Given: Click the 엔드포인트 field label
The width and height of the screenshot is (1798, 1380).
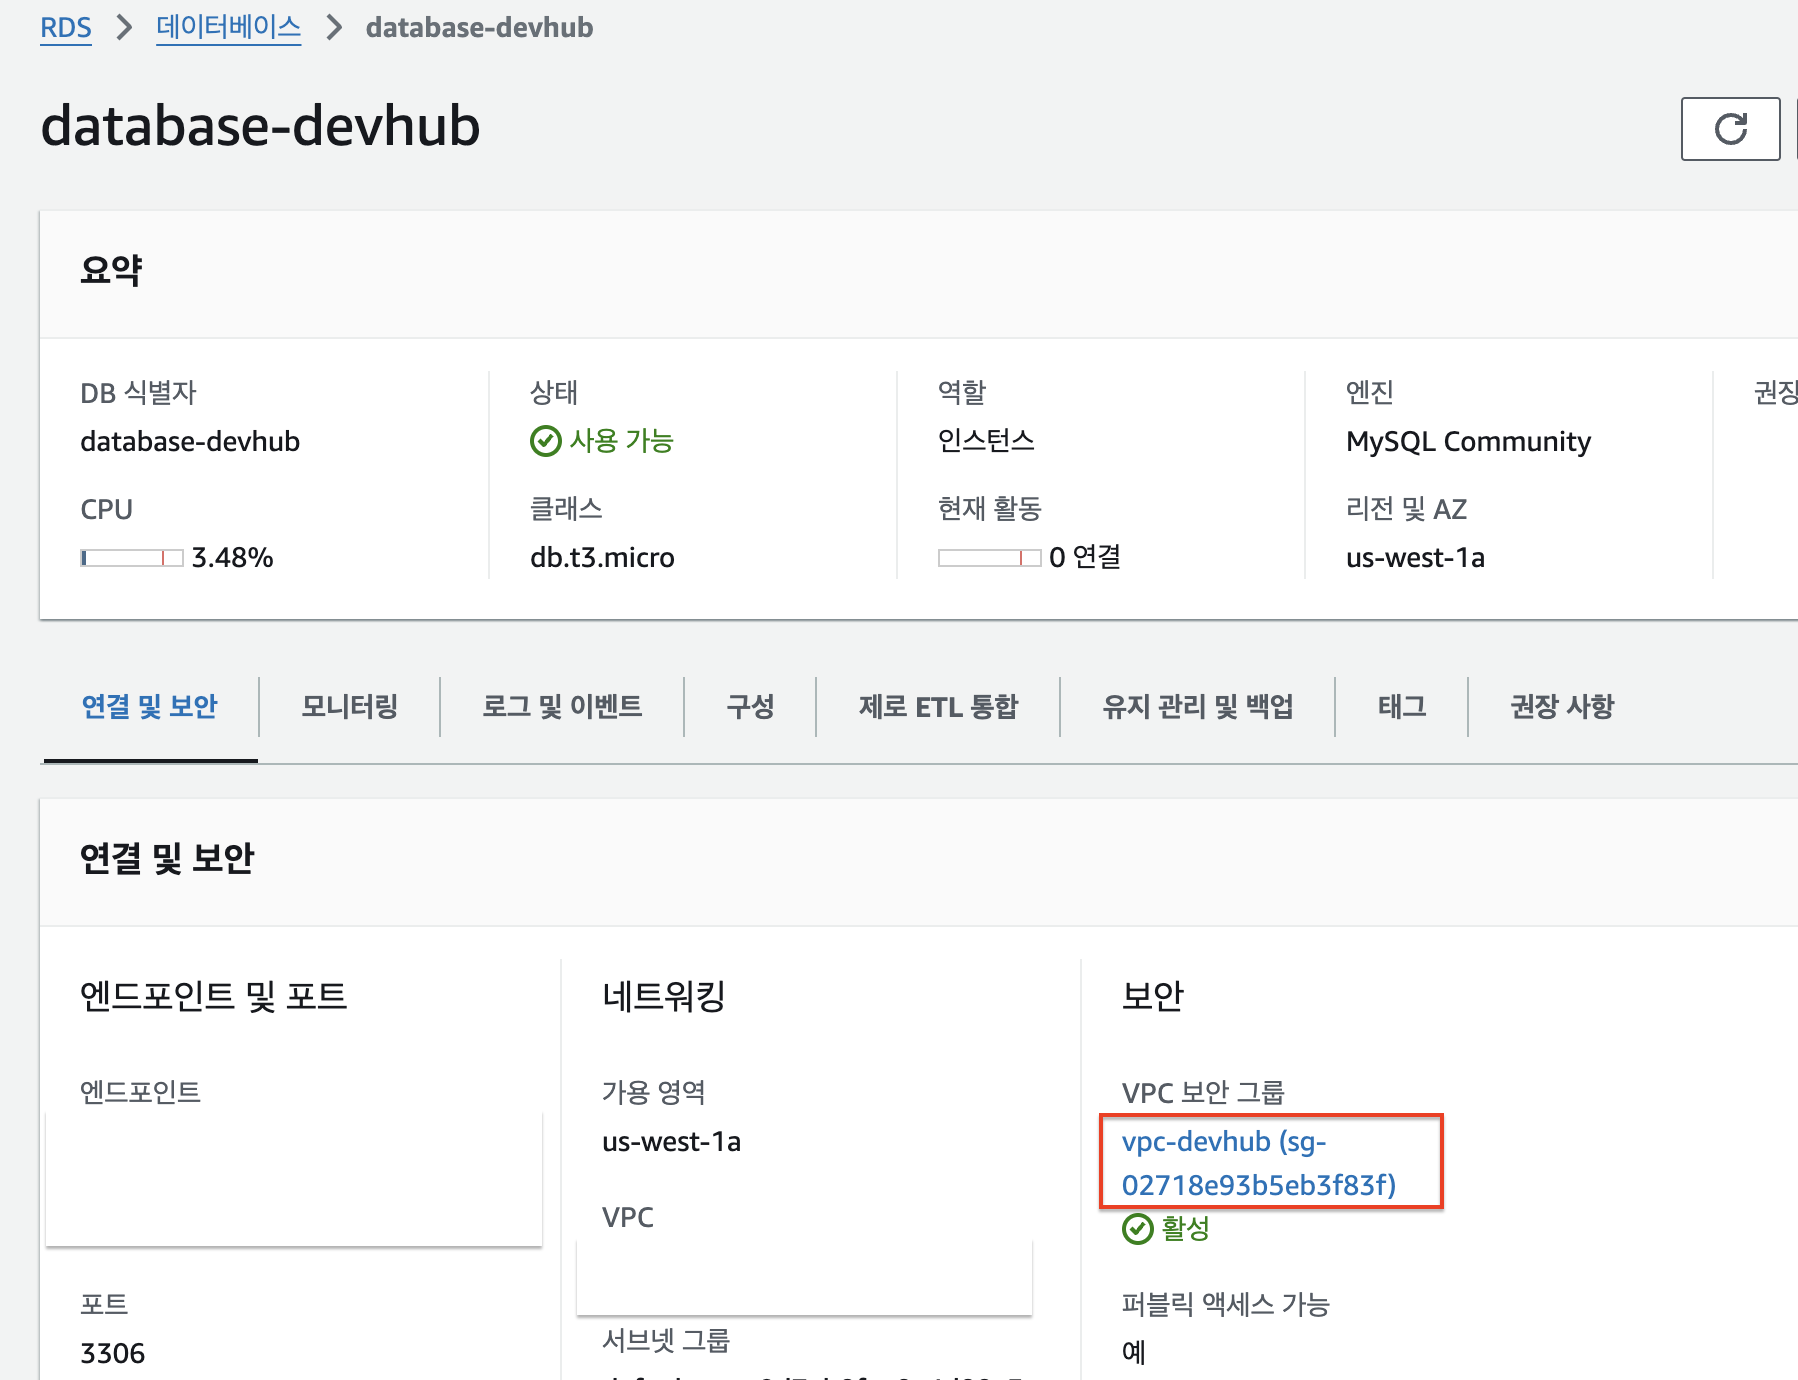Looking at the screenshot, I should click(x=140, y=1093).
